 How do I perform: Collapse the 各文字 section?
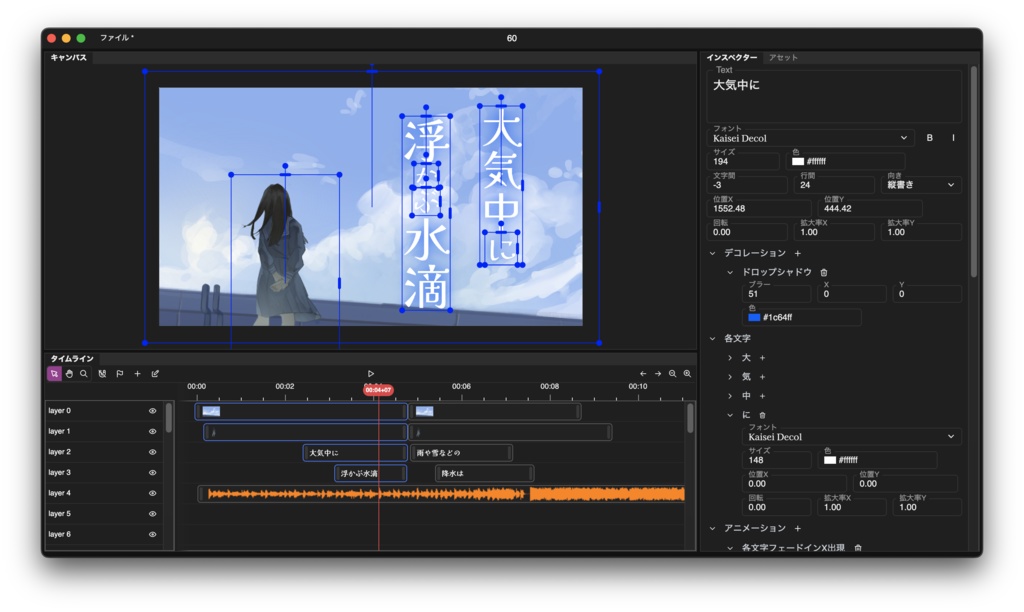point(712,338)
